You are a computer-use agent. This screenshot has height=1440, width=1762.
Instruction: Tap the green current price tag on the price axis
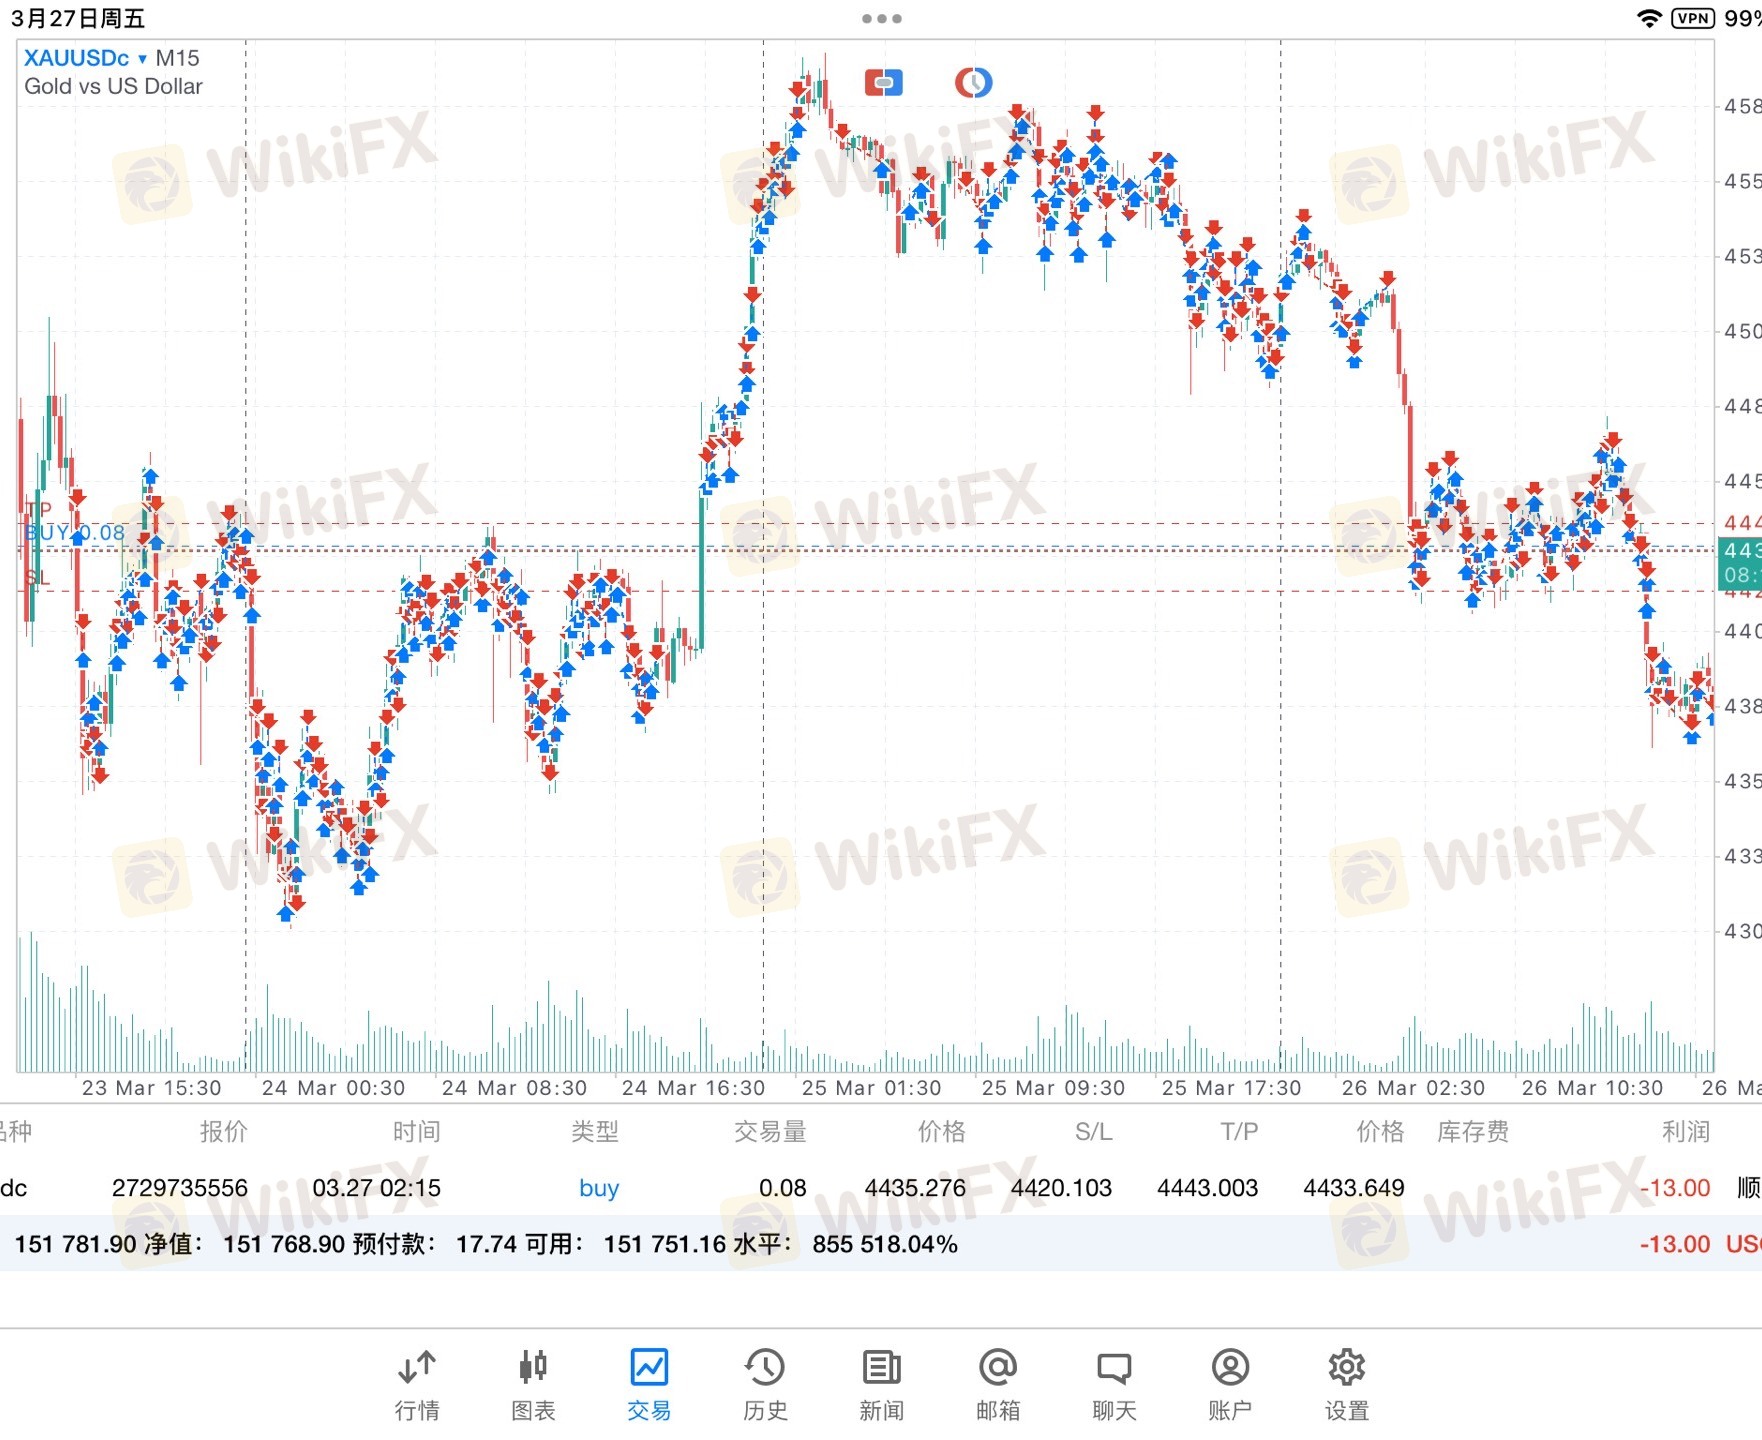tap(1739, 563)
